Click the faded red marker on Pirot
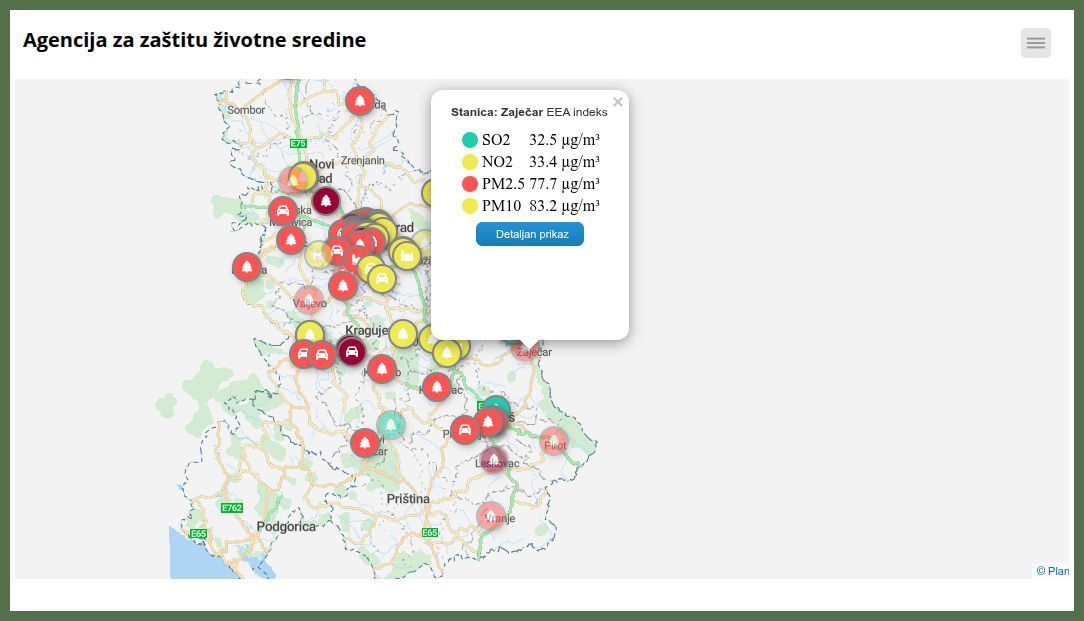 [x=554, y=441]
